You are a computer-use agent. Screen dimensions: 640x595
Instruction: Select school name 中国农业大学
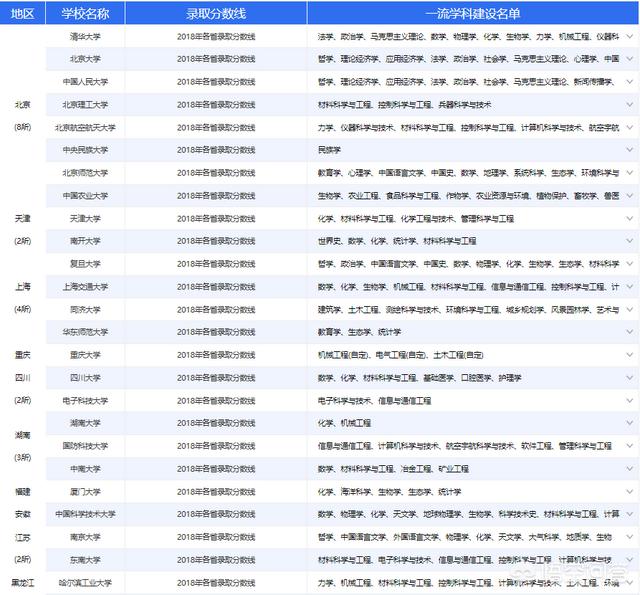[x=85, y=195]
